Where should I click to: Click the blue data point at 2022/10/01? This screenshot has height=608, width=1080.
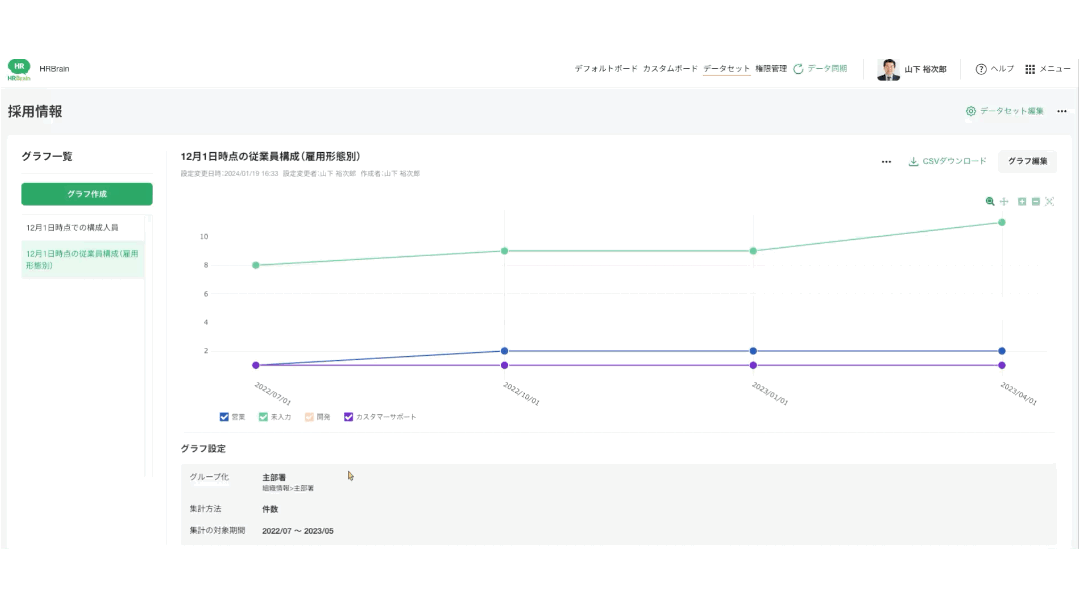pos(504,351)
